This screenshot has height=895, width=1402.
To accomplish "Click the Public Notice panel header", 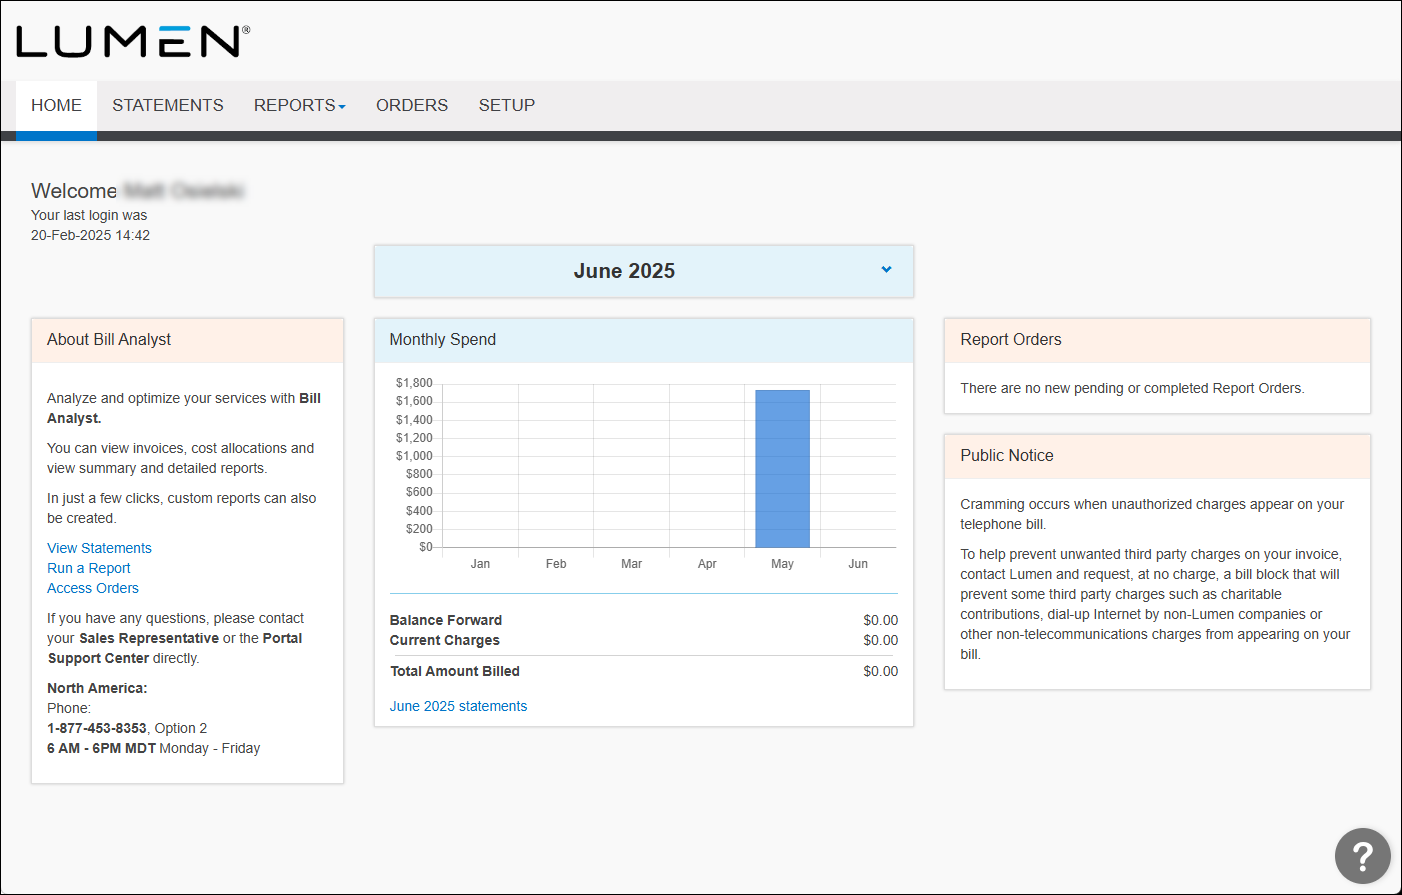I will point(1006,455).
